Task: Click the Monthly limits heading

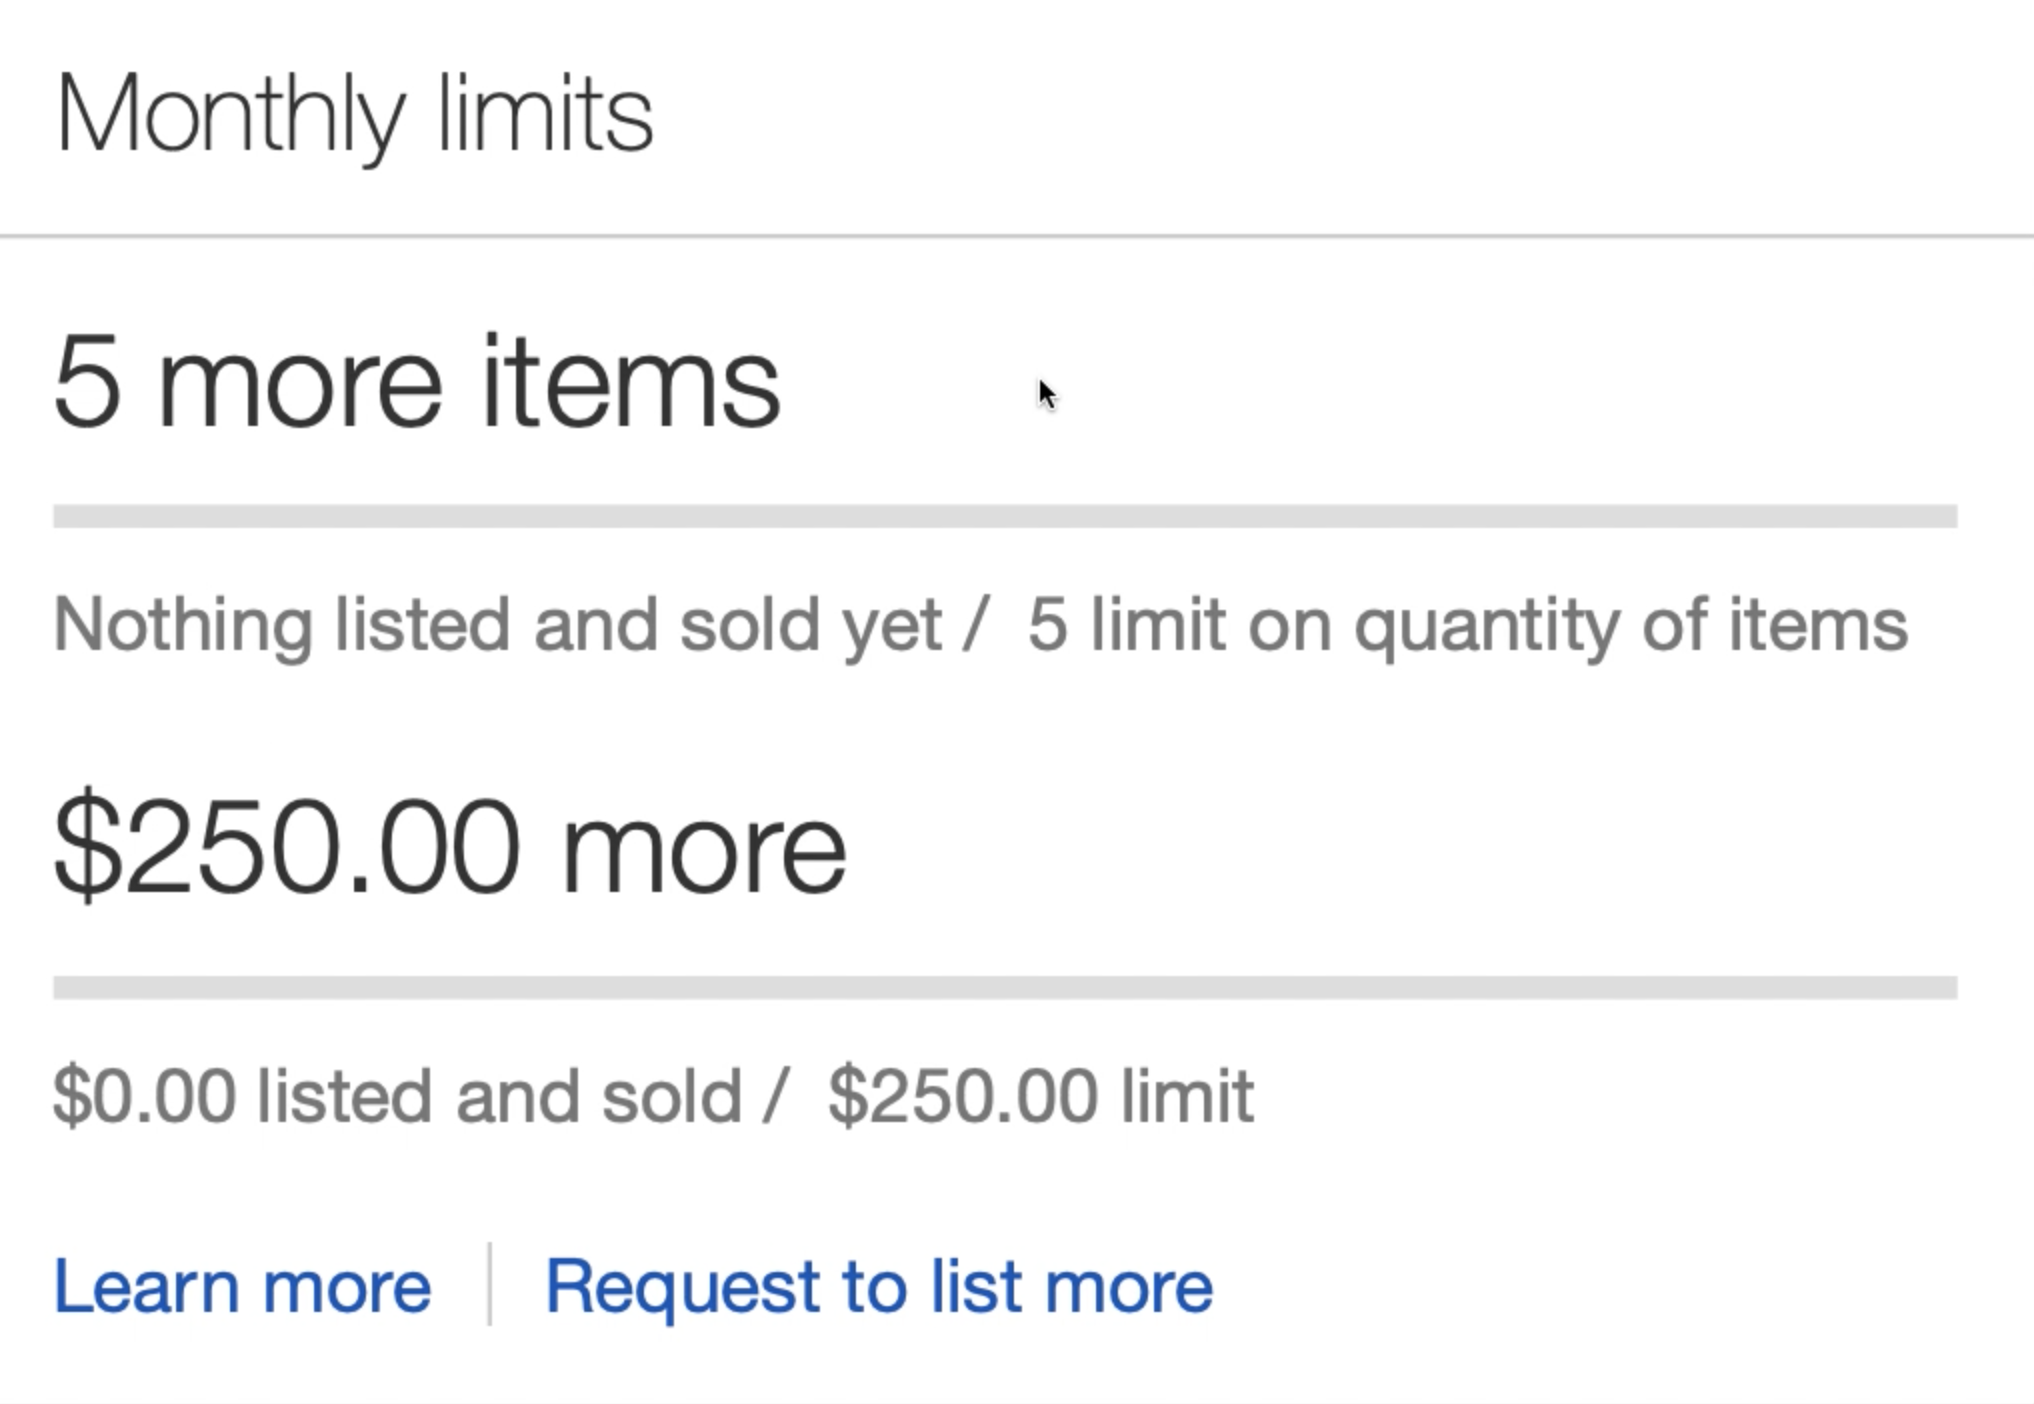Action: pos(354,115)
